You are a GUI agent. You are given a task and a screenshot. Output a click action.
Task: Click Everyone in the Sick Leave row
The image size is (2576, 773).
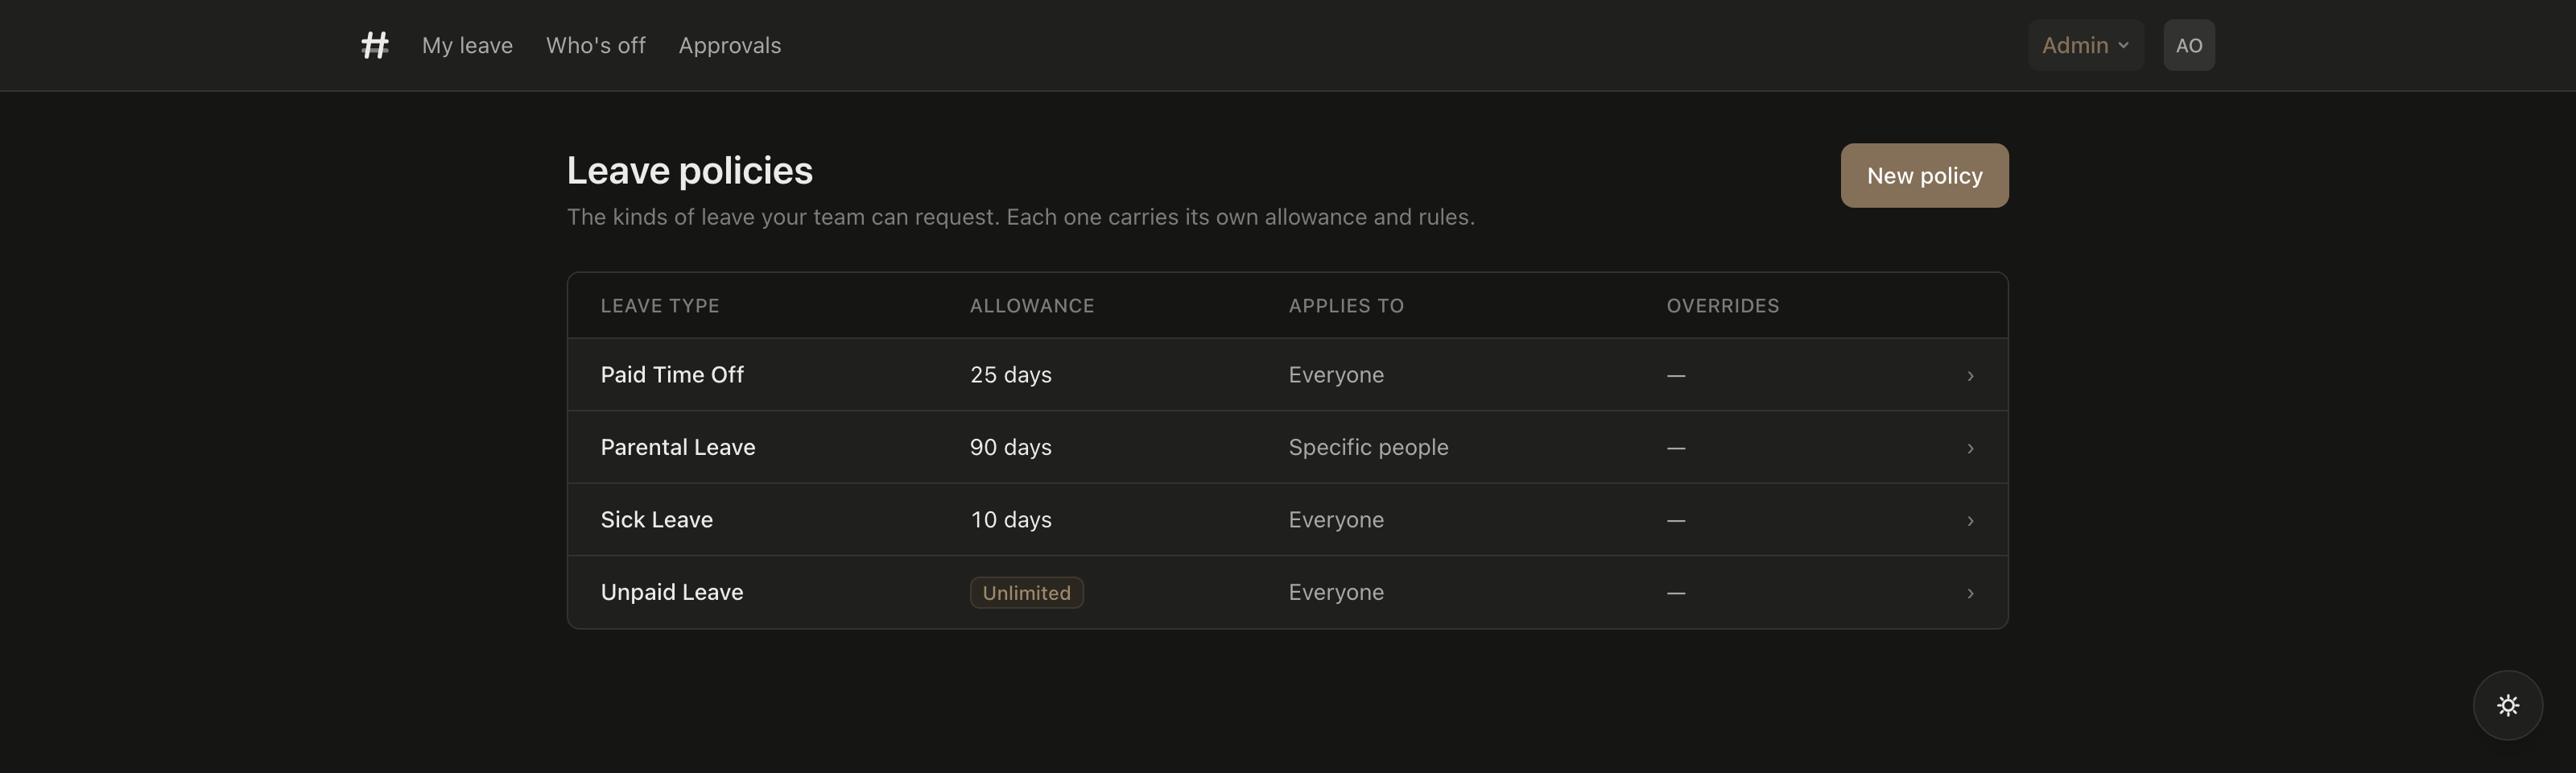click(1336, 520)
